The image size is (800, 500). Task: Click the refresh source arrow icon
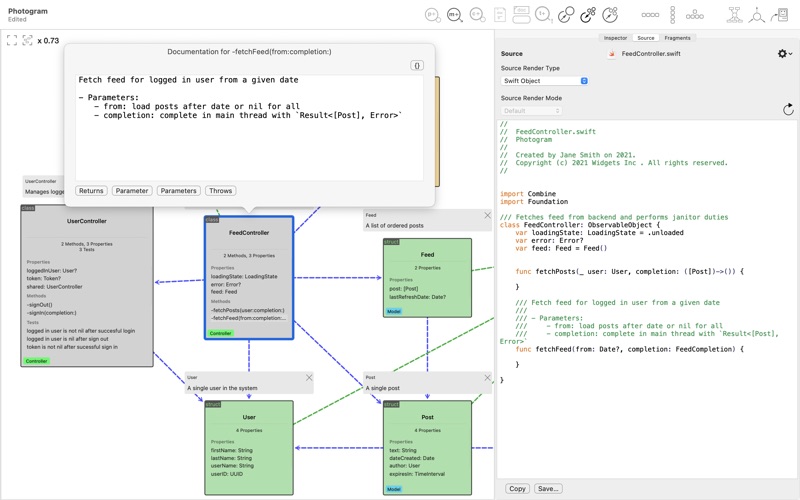point(788,109)
